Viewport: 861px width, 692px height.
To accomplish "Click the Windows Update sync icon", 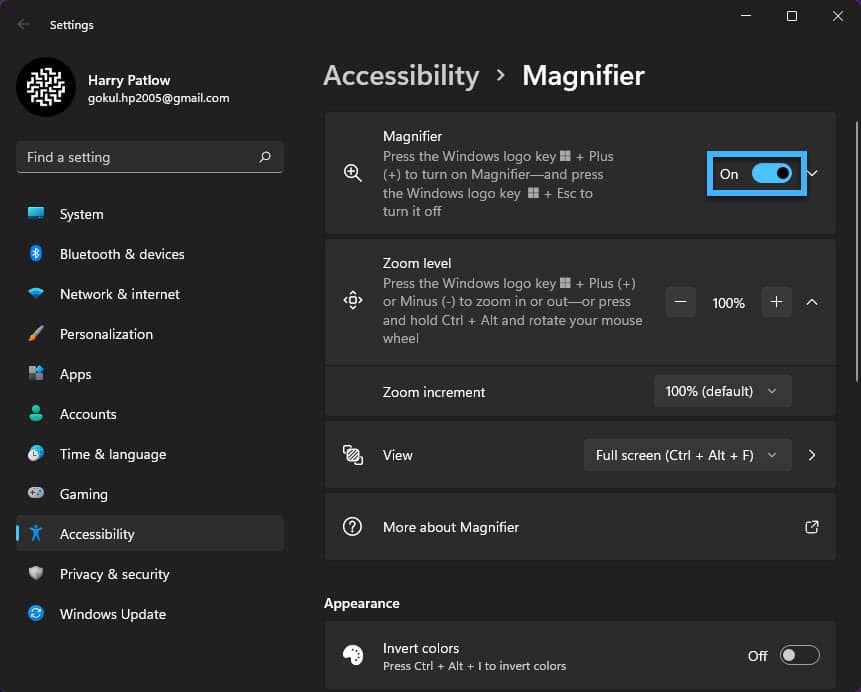I will (36, 613).
